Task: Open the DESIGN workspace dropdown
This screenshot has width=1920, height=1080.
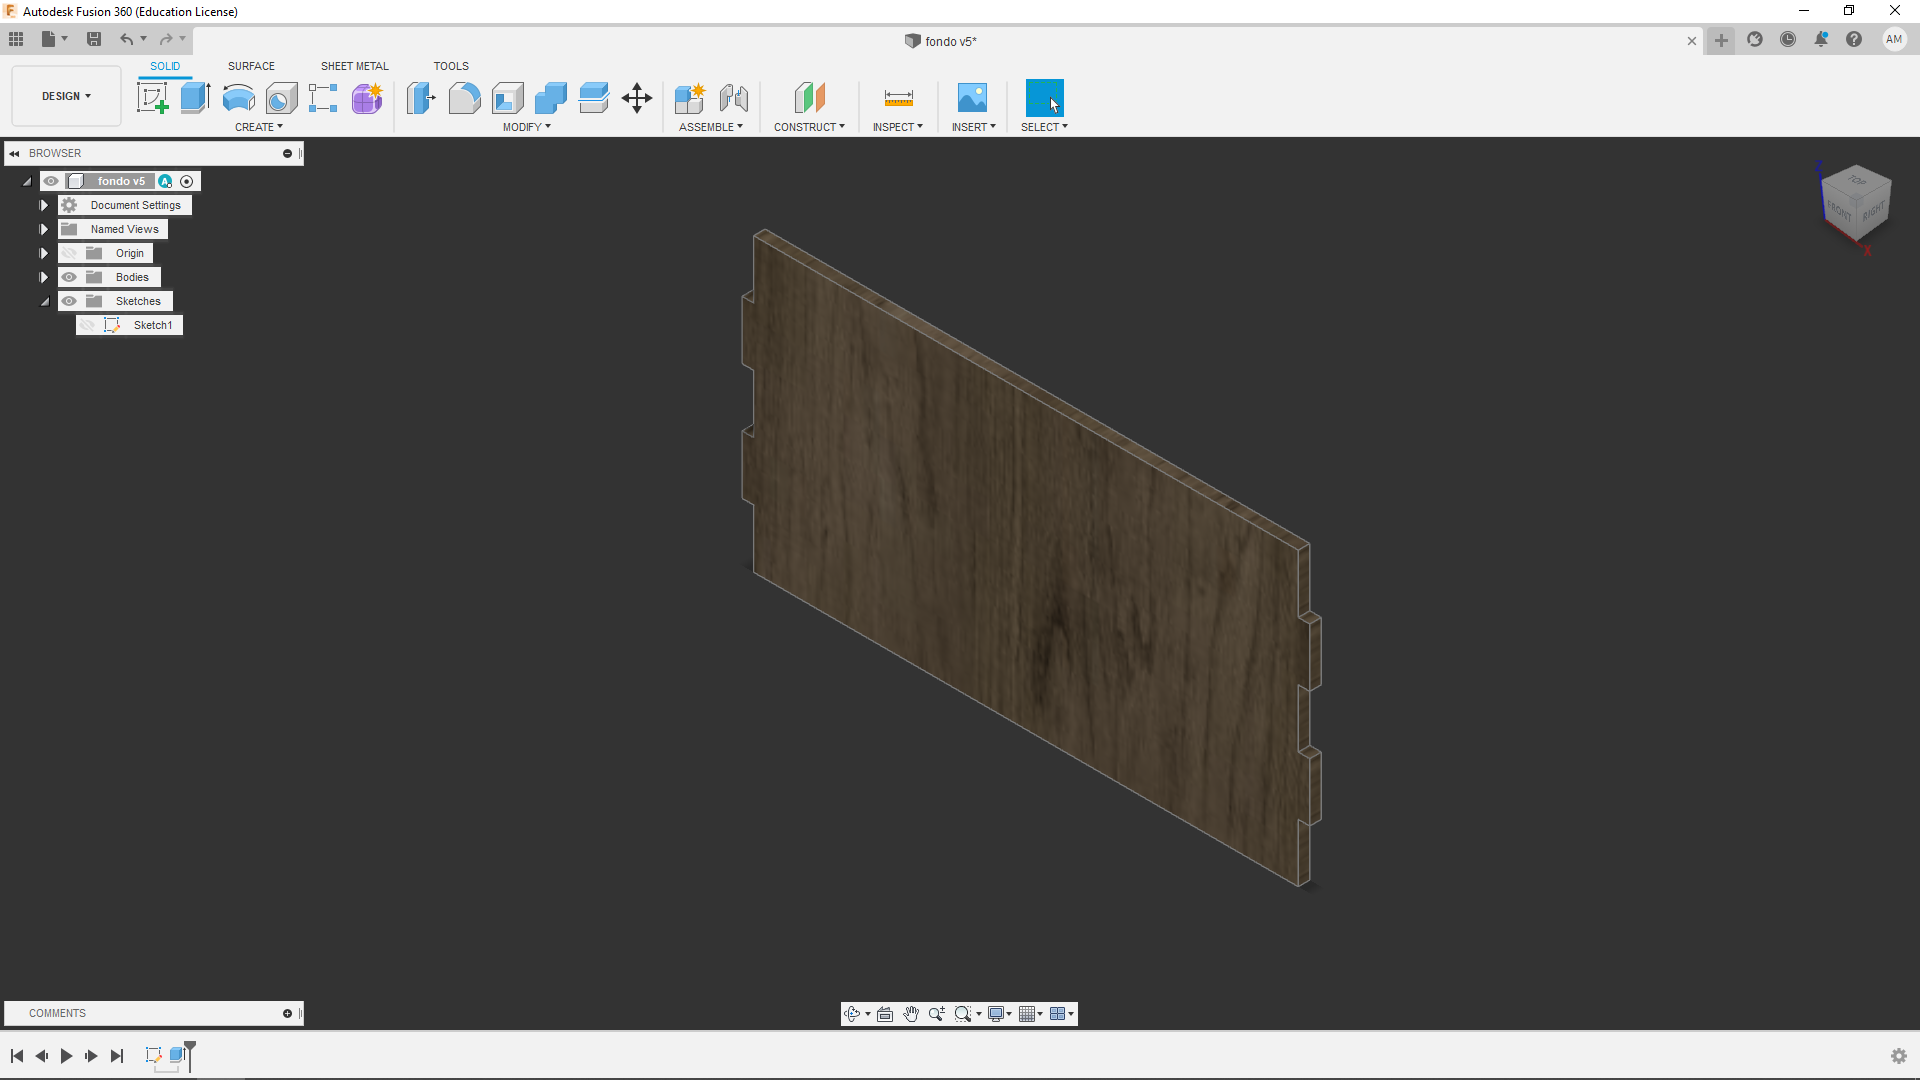Action: 66,96
